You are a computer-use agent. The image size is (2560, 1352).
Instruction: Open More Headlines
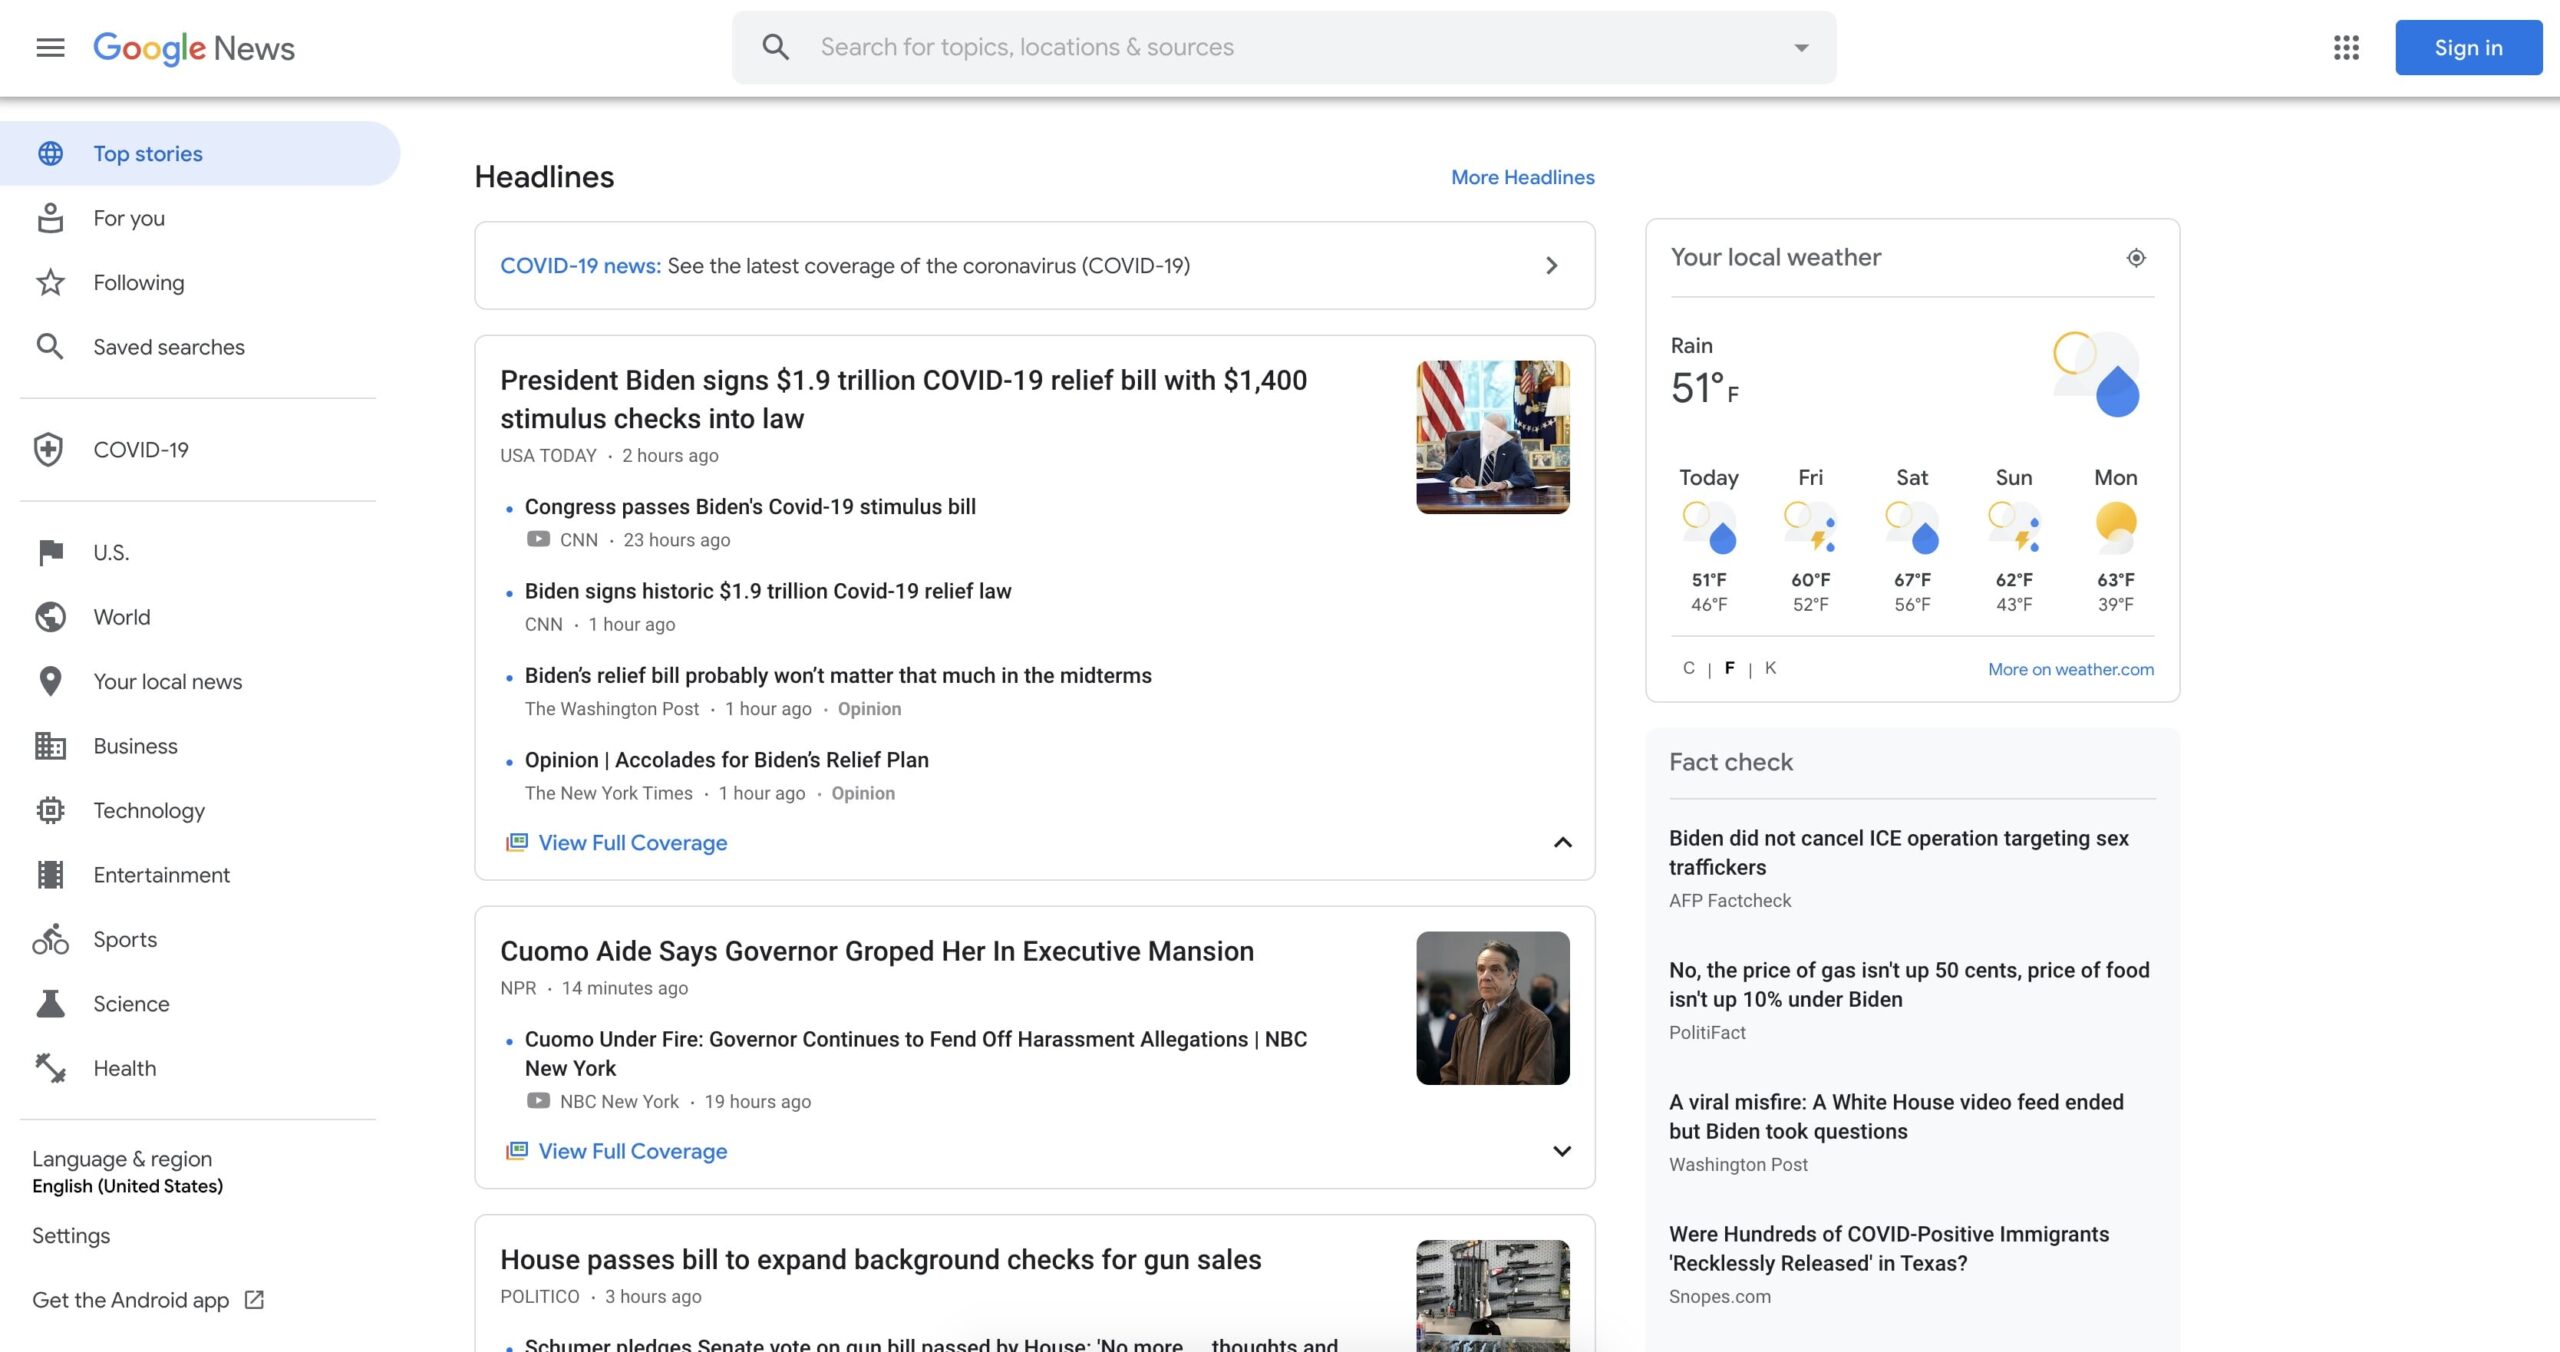1521,177
